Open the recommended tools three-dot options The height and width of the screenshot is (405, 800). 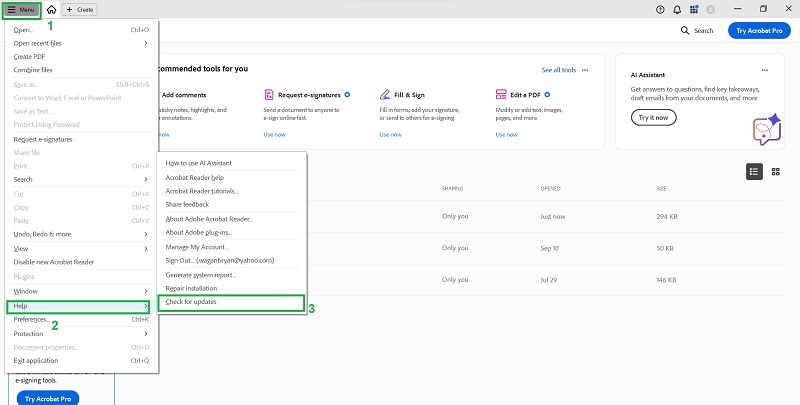tap(585, 70)
